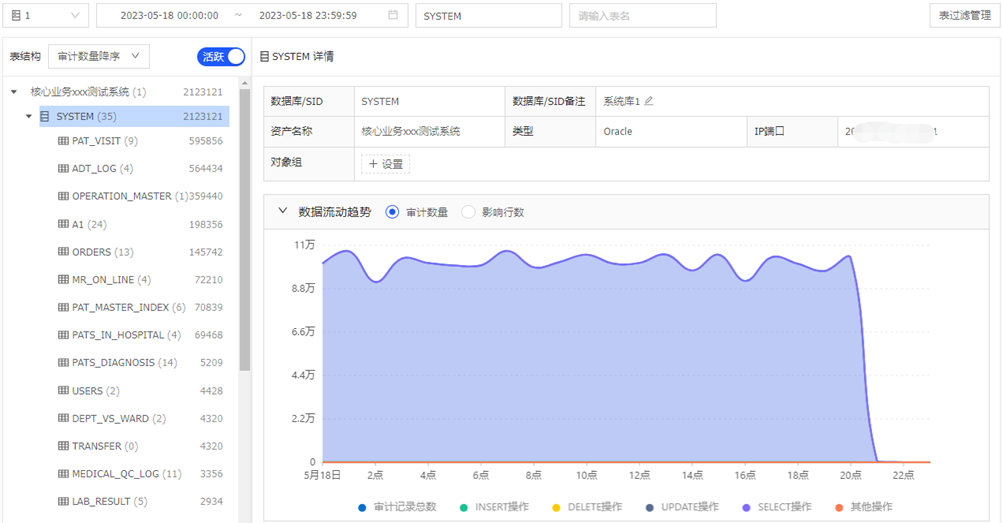Viewport: 1003px width, 523px height.
Task: Select TRANSFER (0) in the tree
Action: [x=105, y=446]
